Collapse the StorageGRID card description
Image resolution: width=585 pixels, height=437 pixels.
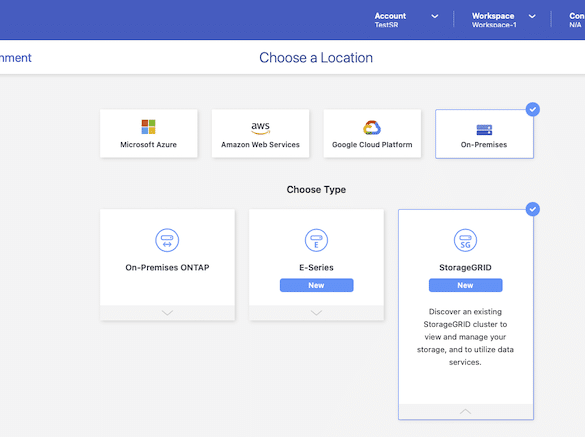465,412
